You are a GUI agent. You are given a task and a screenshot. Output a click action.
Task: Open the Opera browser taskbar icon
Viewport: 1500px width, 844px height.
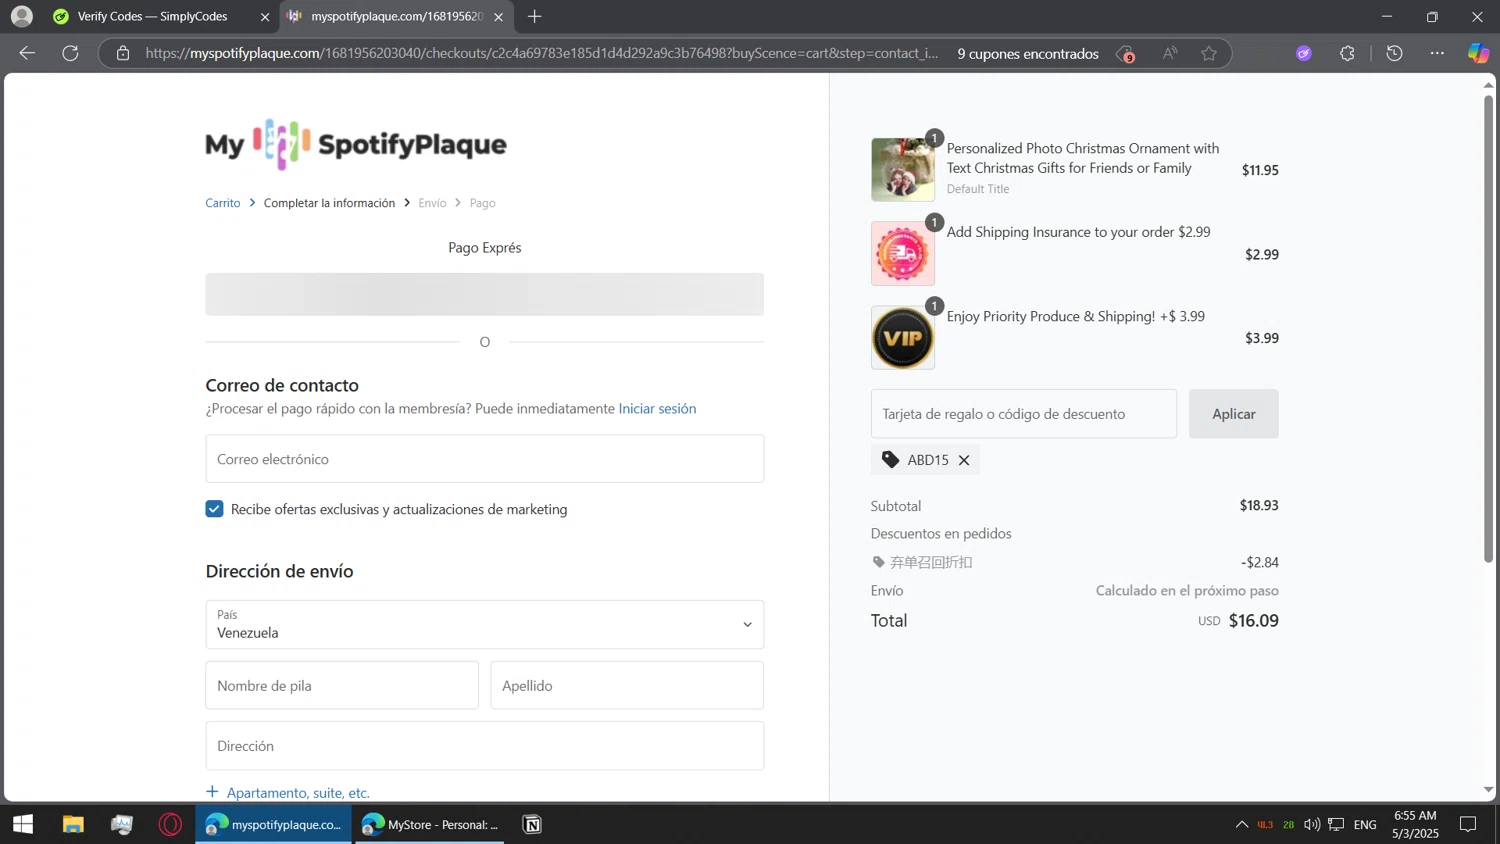point(170,824)
